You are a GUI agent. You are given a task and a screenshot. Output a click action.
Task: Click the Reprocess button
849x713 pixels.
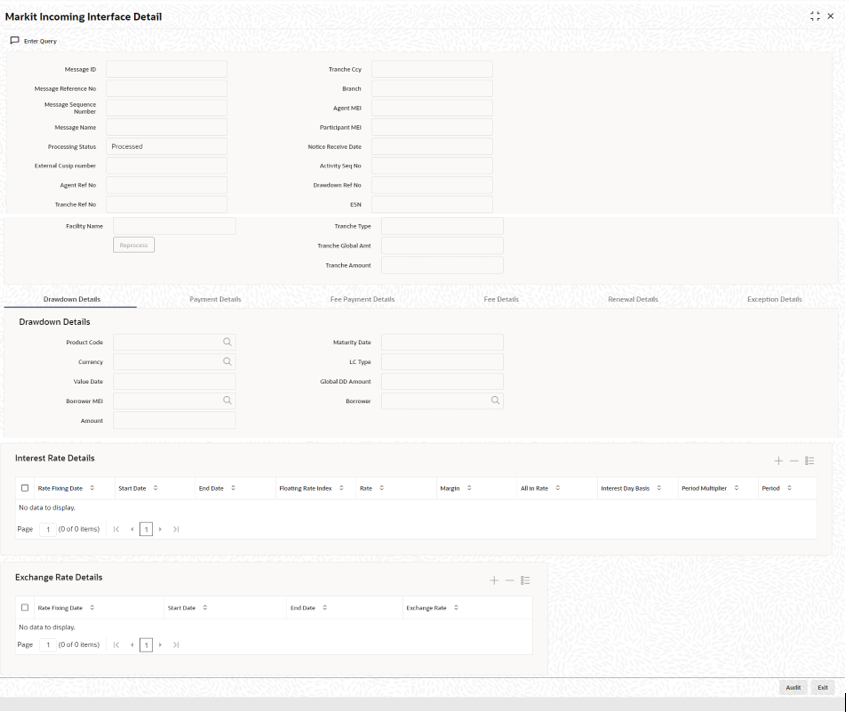(x=134, y=245)
